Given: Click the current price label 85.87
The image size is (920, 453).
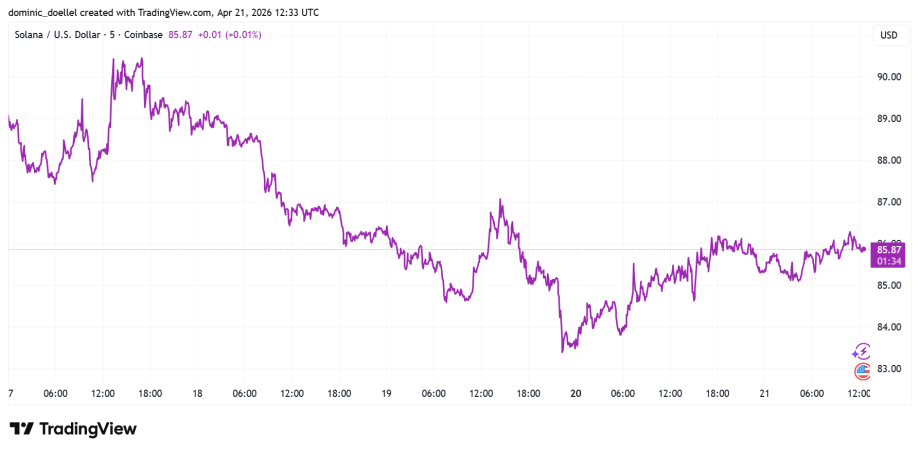Looking at the screenshot, I should pyautogui.click(x=889, y=249).
